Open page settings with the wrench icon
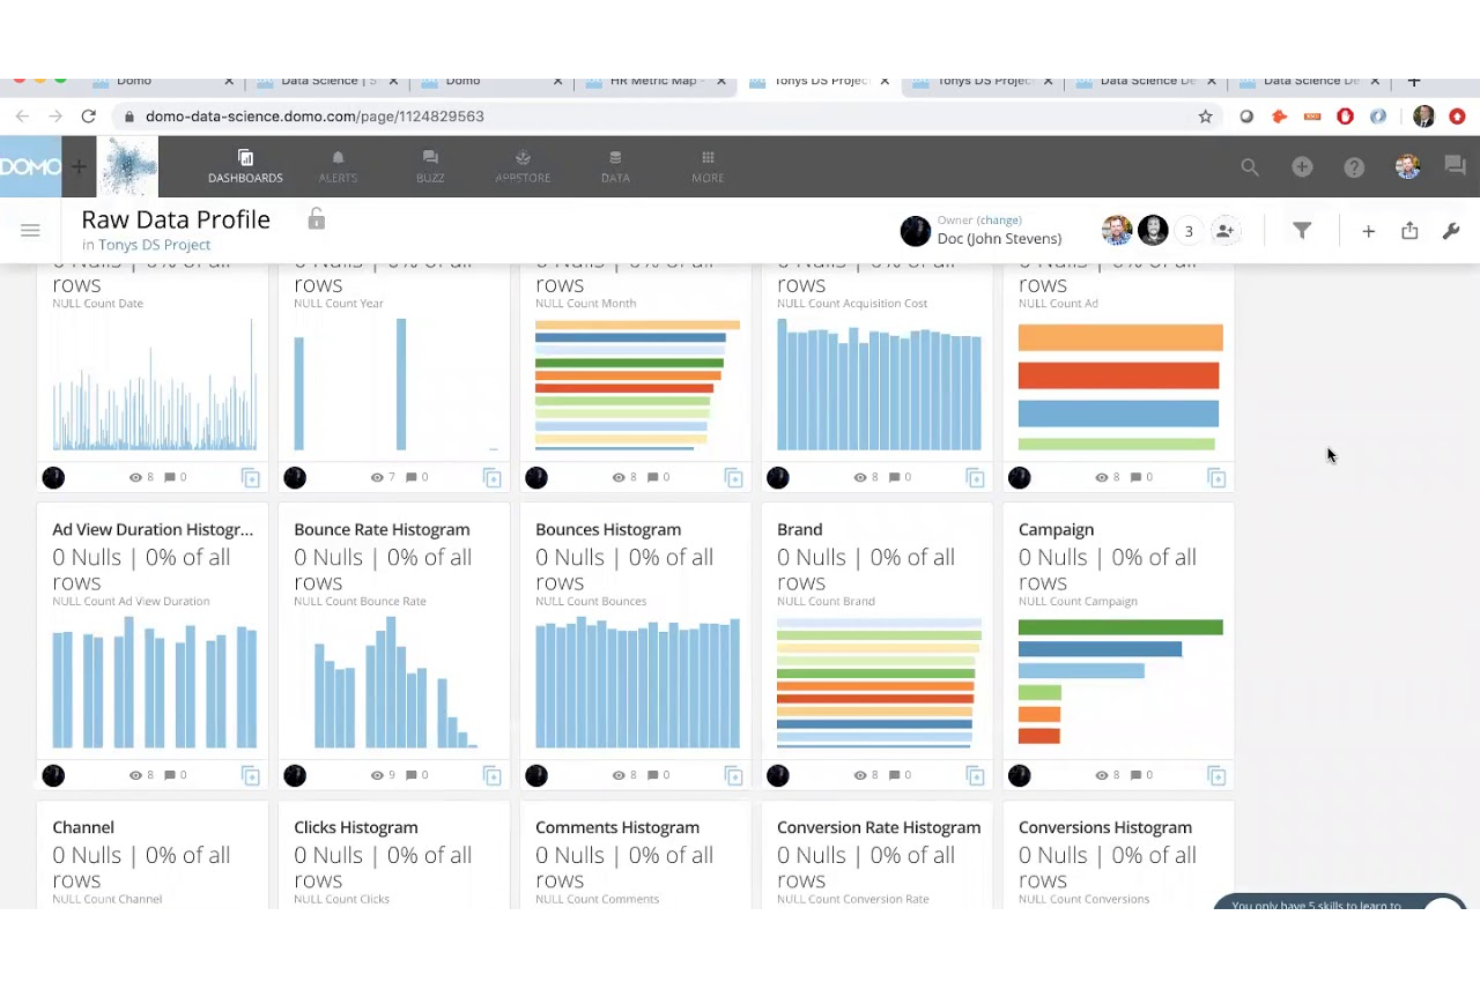Image resolution: width=1480 pixels, height=987 pixels. pos(1452,230)
